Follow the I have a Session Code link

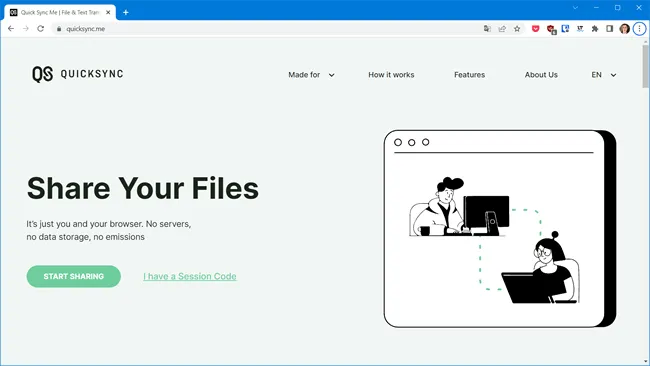(x=190, y=276)
